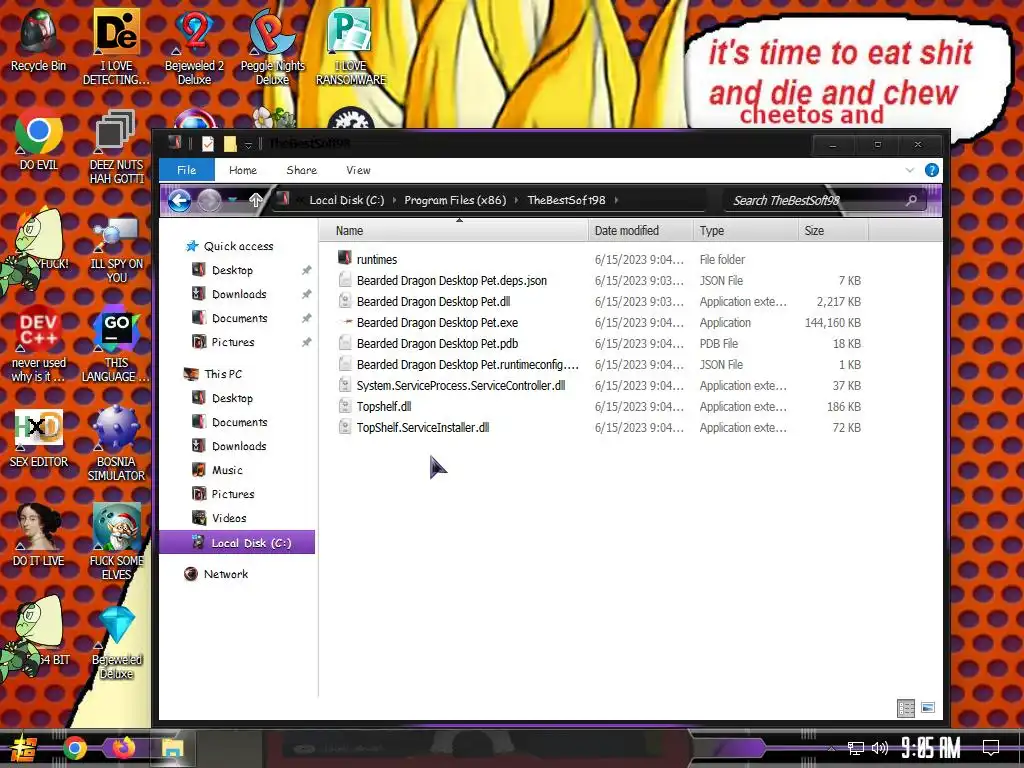Open Customize Quick Access Toolbar dropdown
This screenshot has width=1024, height=768.
248,144
